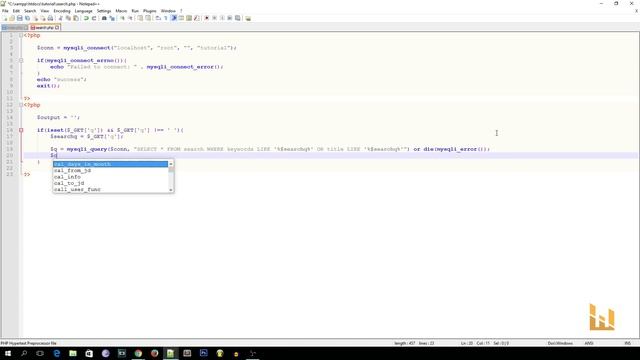The height and width of the screenshot is (360, 640).
Task: Open Chrome from the taskbar
Action: [x=138, y=353]
